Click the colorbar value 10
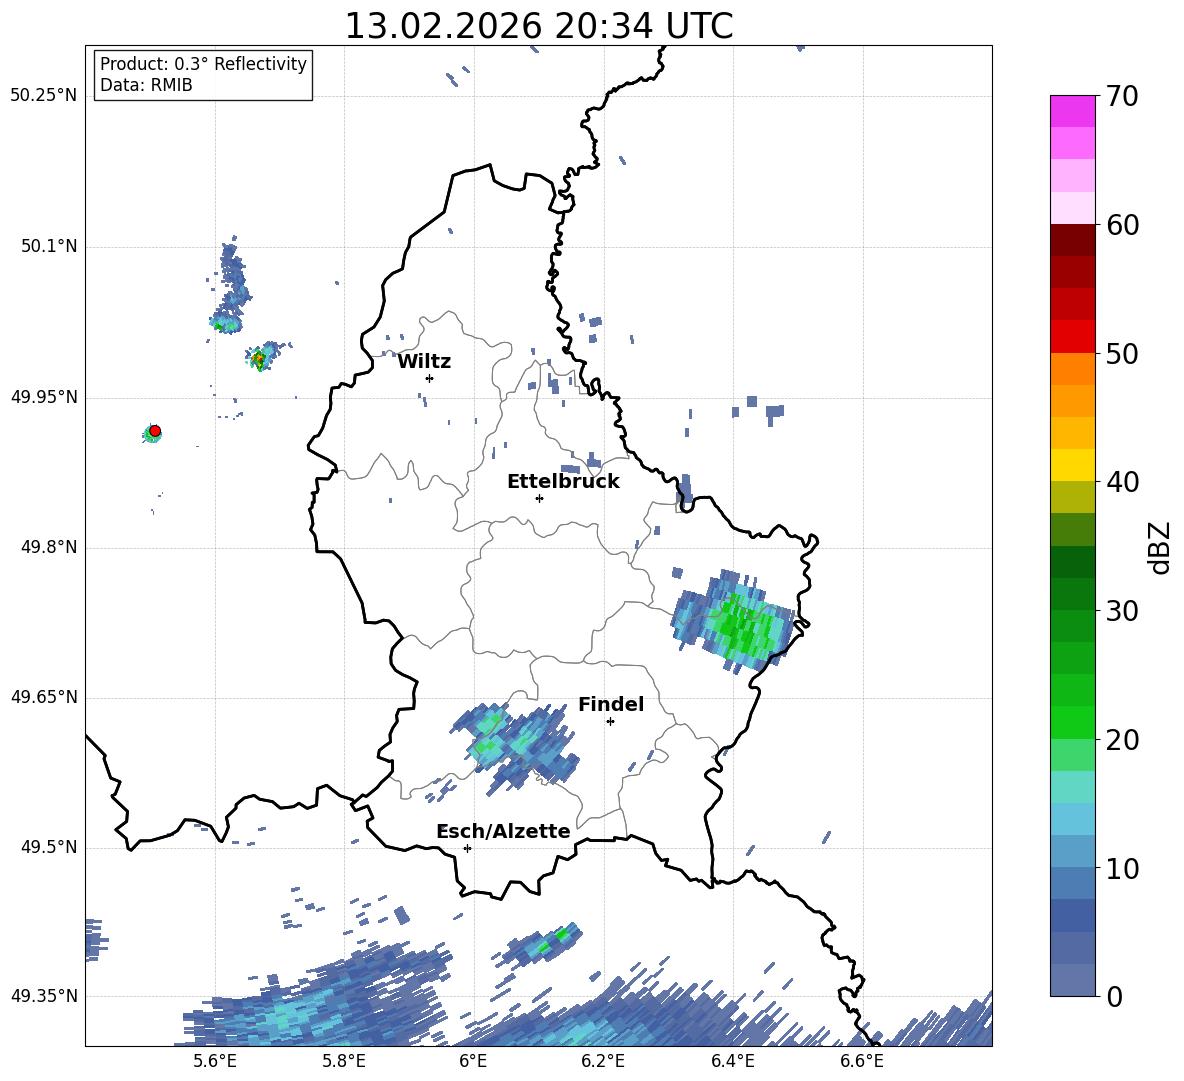 pyautogui.click(x=1122, y=869)
